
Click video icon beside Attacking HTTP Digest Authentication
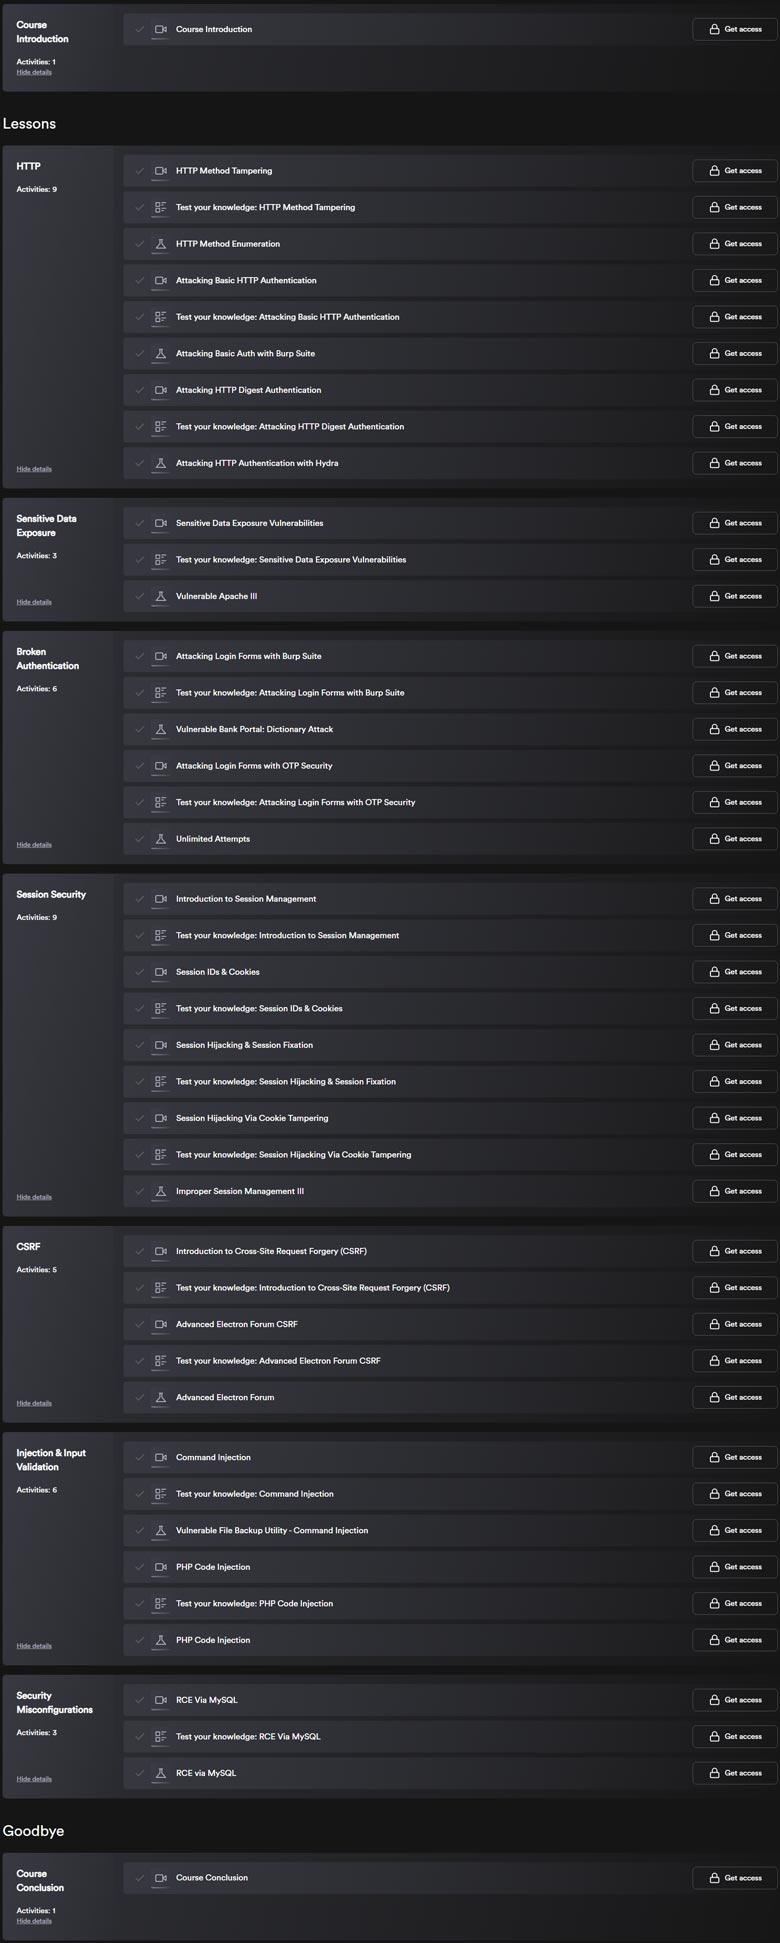(160, 390)
